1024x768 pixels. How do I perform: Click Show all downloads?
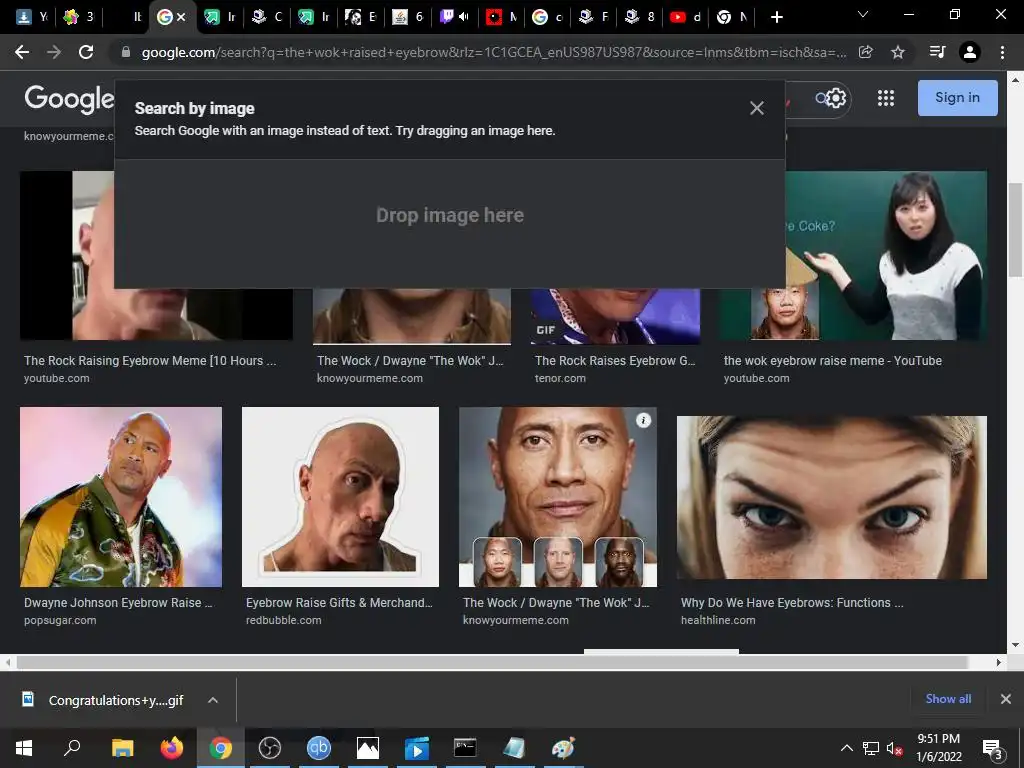pos(948,699)
